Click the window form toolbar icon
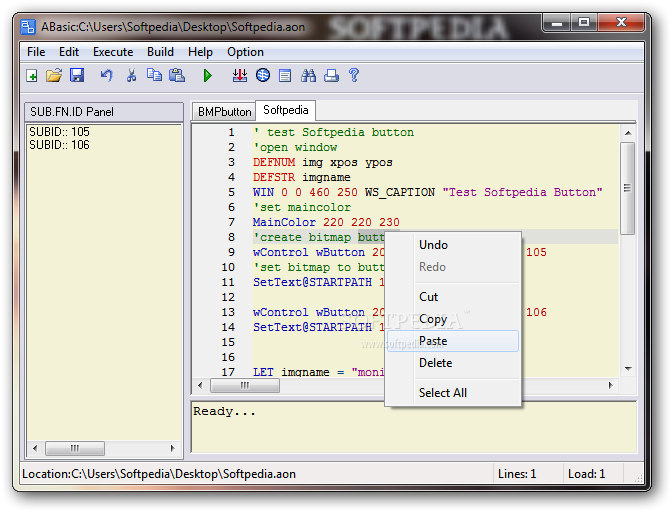Image resolution: width=672 pixels, height=512 pixels. tap(285, 76)
